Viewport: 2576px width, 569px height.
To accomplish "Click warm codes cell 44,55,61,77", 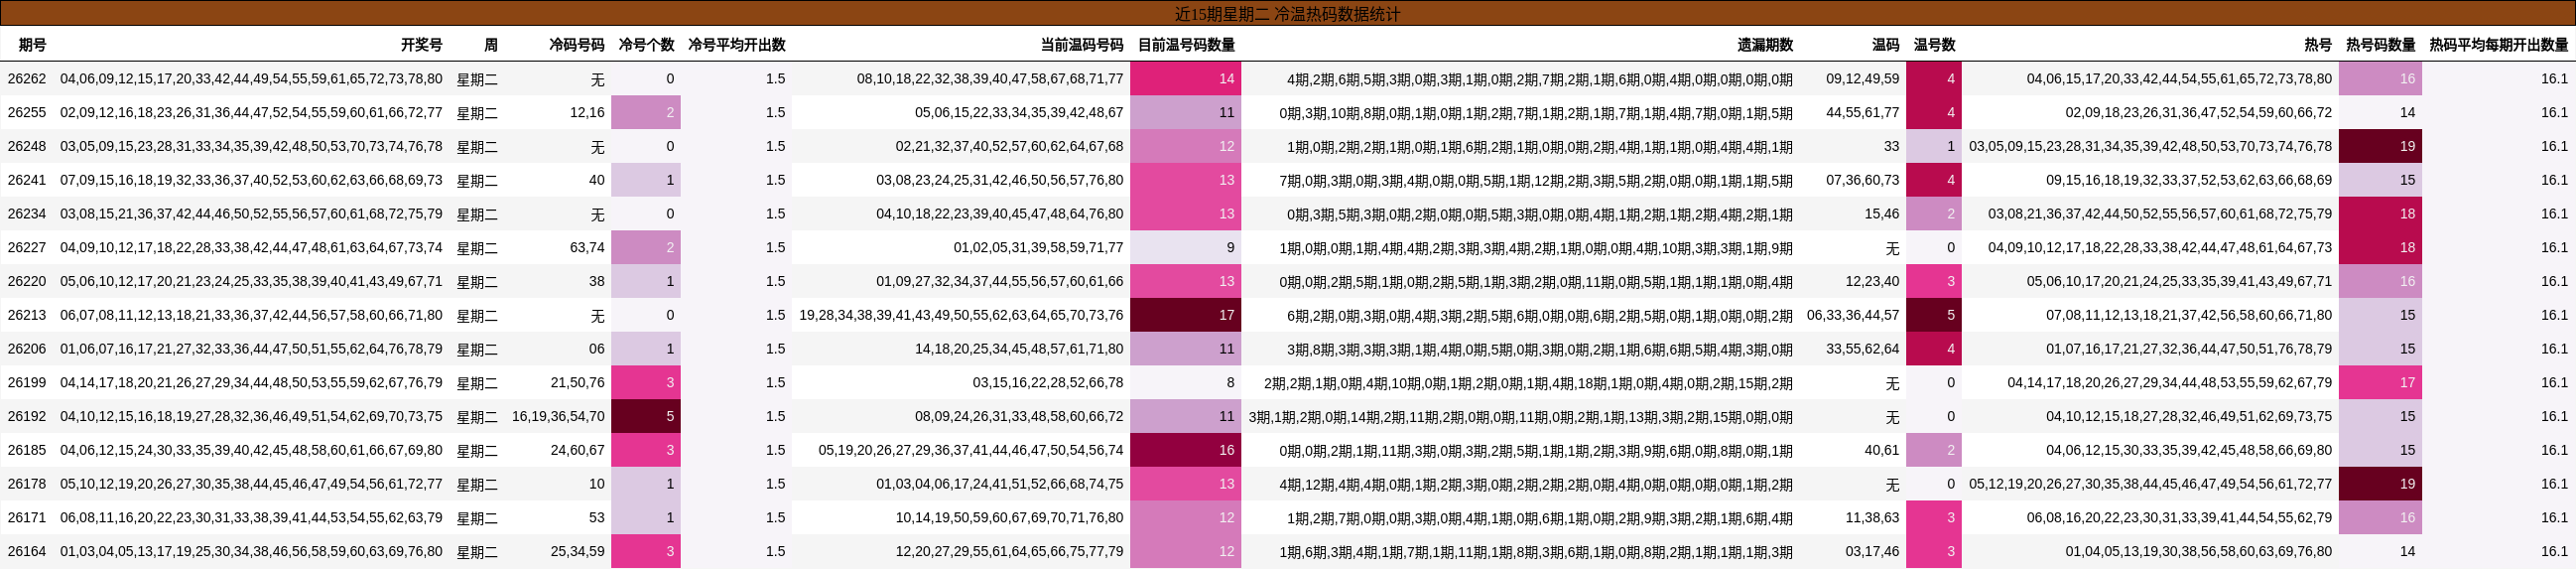I will (1862, 113).
